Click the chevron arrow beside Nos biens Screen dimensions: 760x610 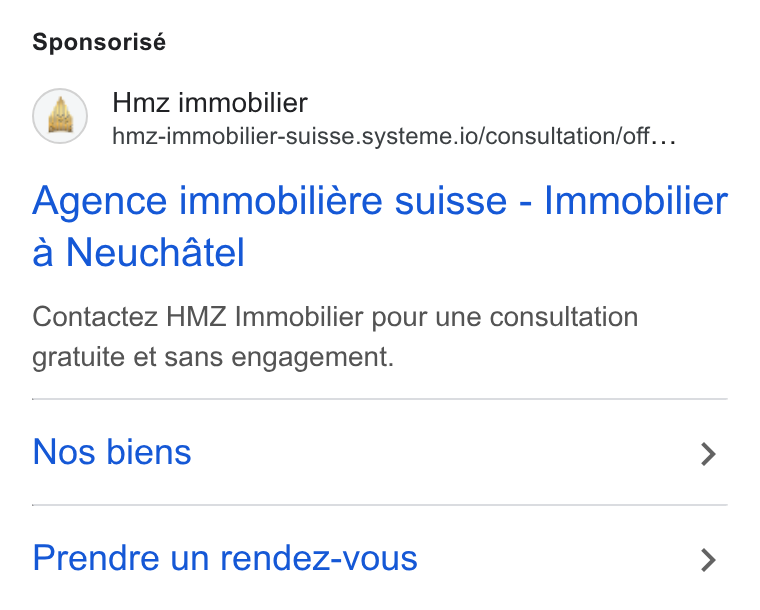coord(709,454)
